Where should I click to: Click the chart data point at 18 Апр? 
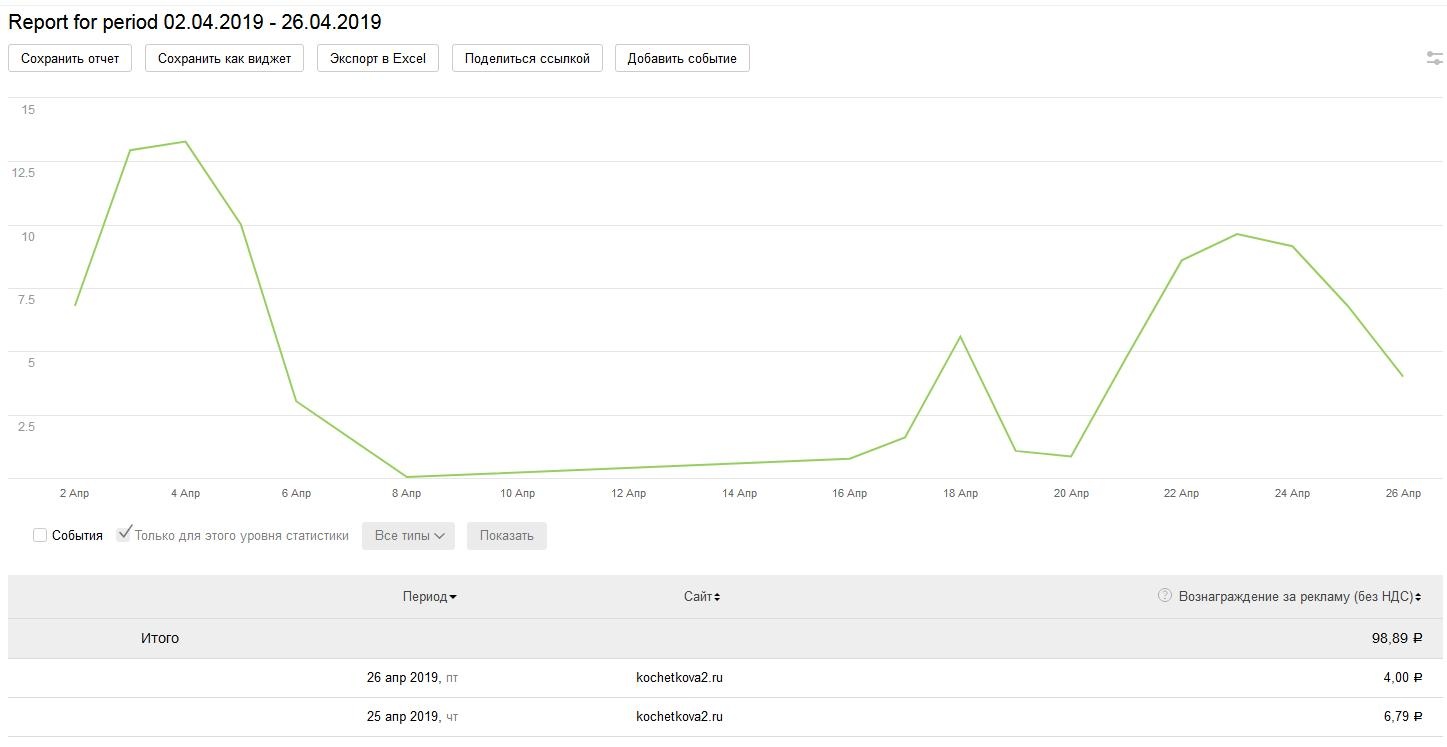tap(960, 336)
